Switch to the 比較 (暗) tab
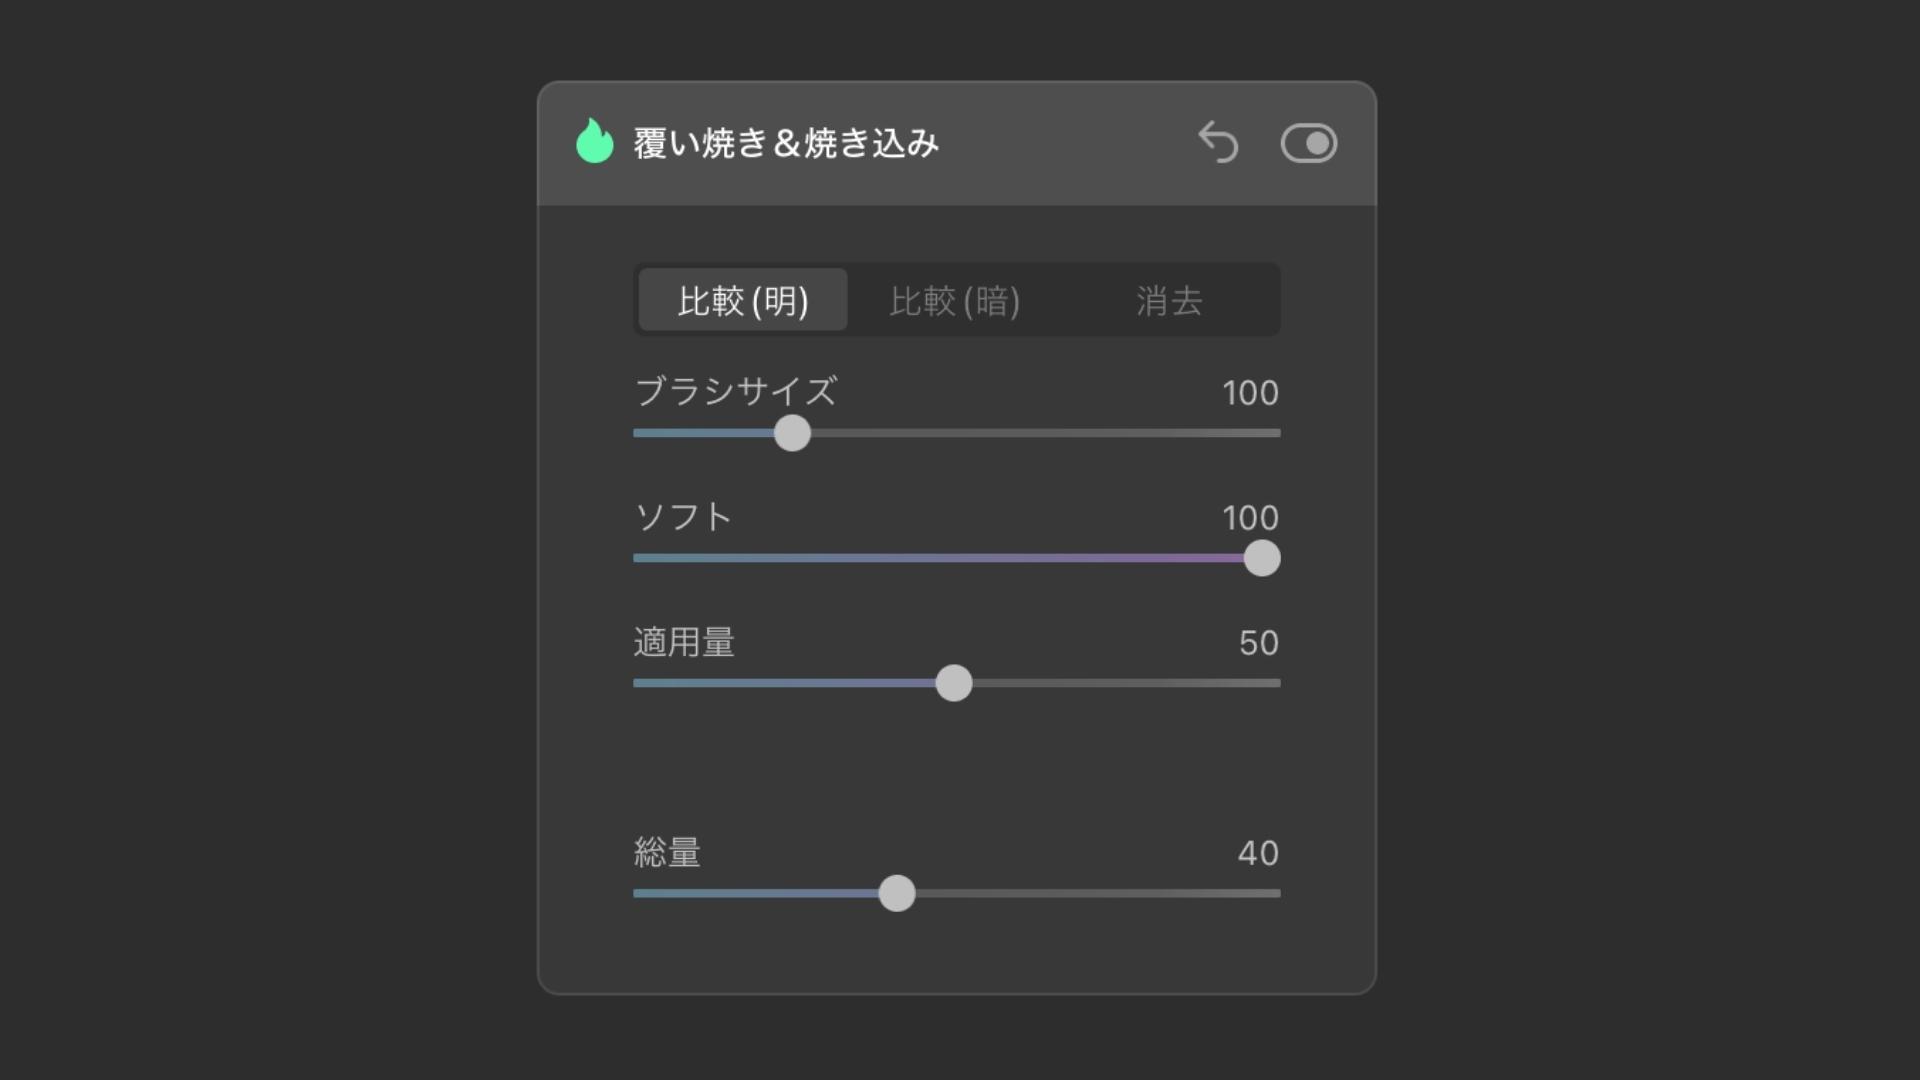Image resolution: width=1920 pixels, height=1080 pixels. 955,300
